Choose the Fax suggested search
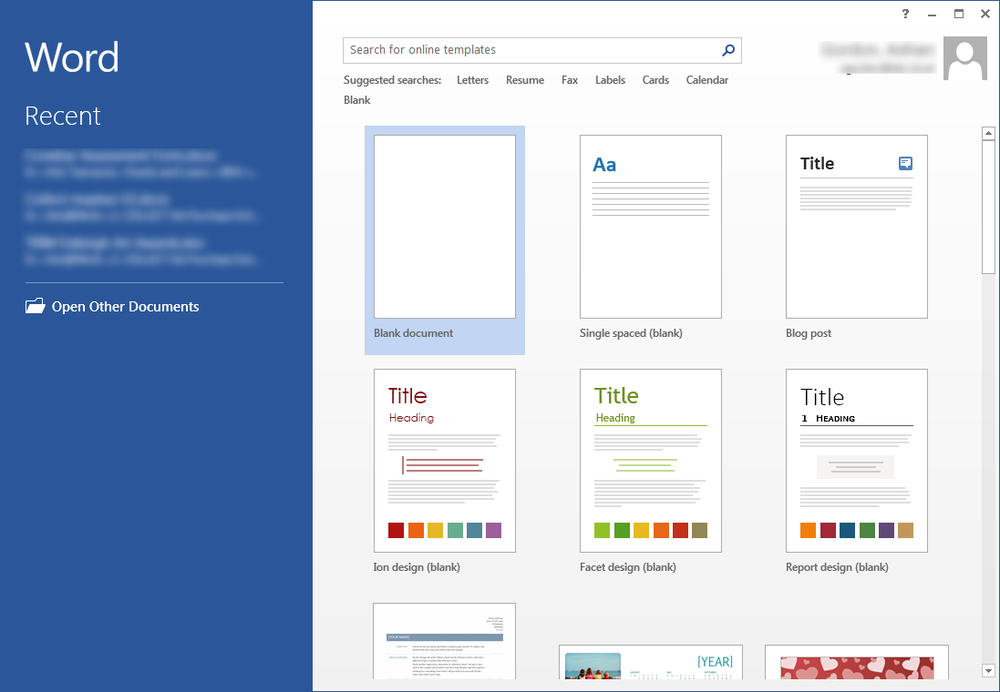Image resolution: width=1000 pixels, height=692 pixels. [570, 80]
